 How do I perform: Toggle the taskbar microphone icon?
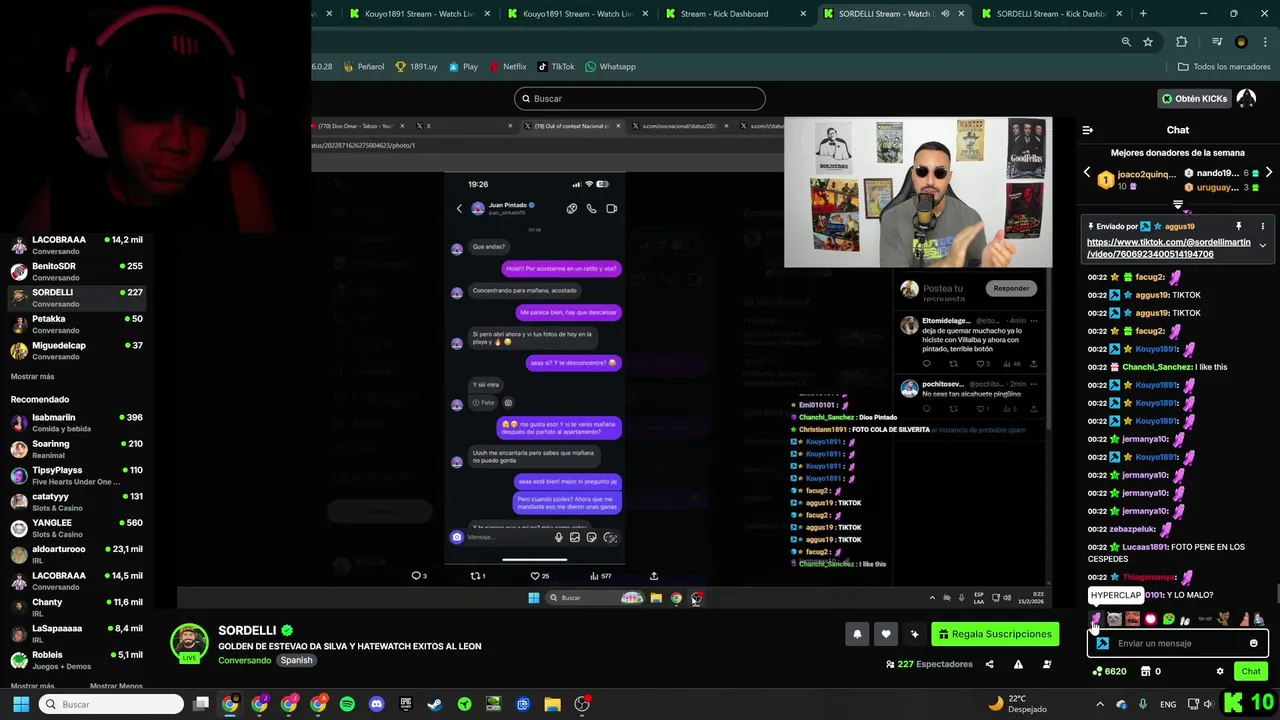coord(1143,704)
